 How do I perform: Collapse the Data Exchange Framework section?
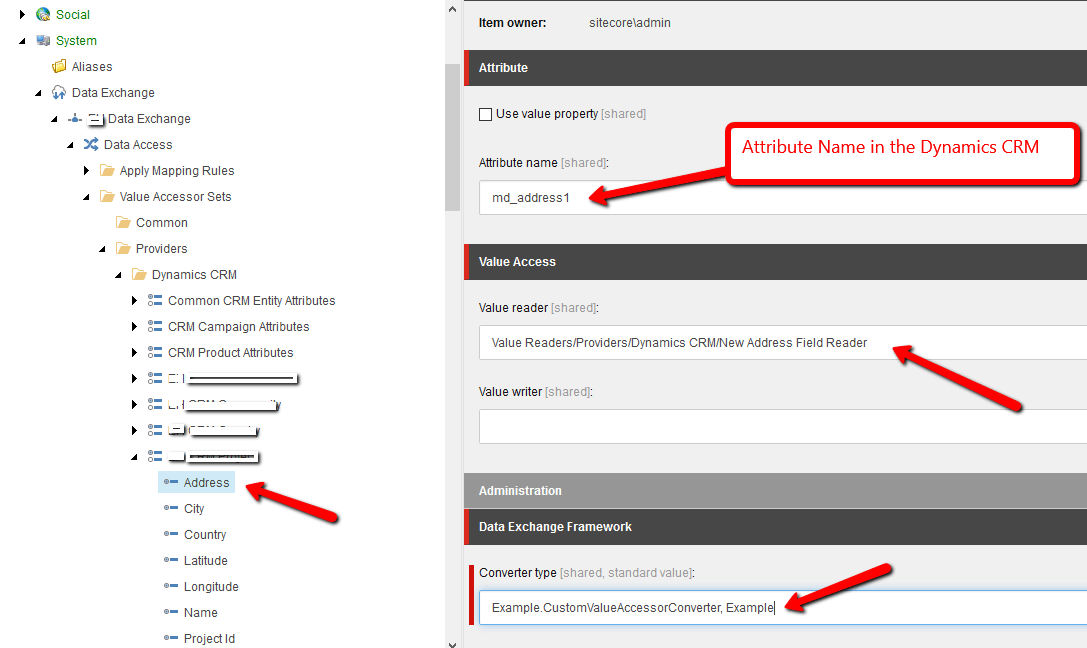pos(775,527)
